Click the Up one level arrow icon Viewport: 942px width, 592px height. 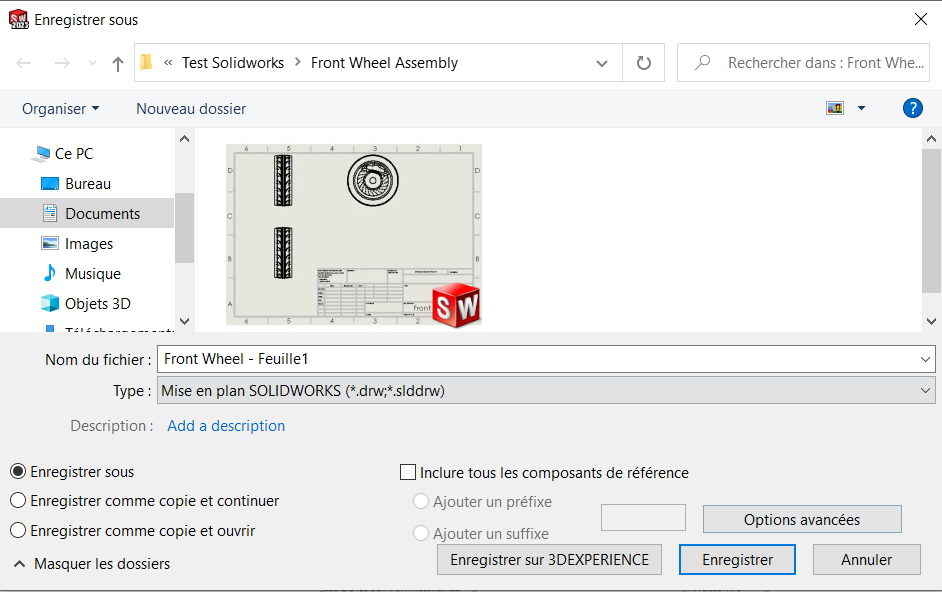click(x=118, y=63)
